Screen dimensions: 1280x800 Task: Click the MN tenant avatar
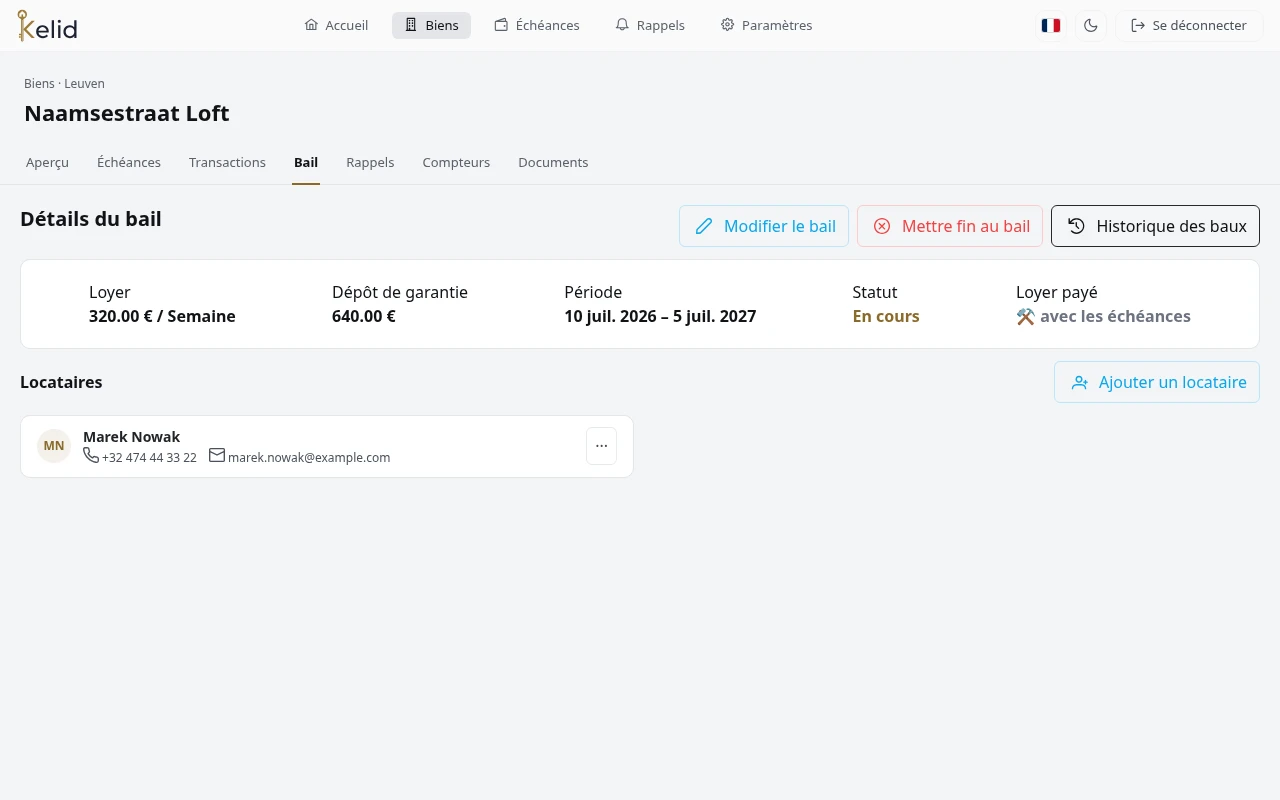[x=54, y=446]
